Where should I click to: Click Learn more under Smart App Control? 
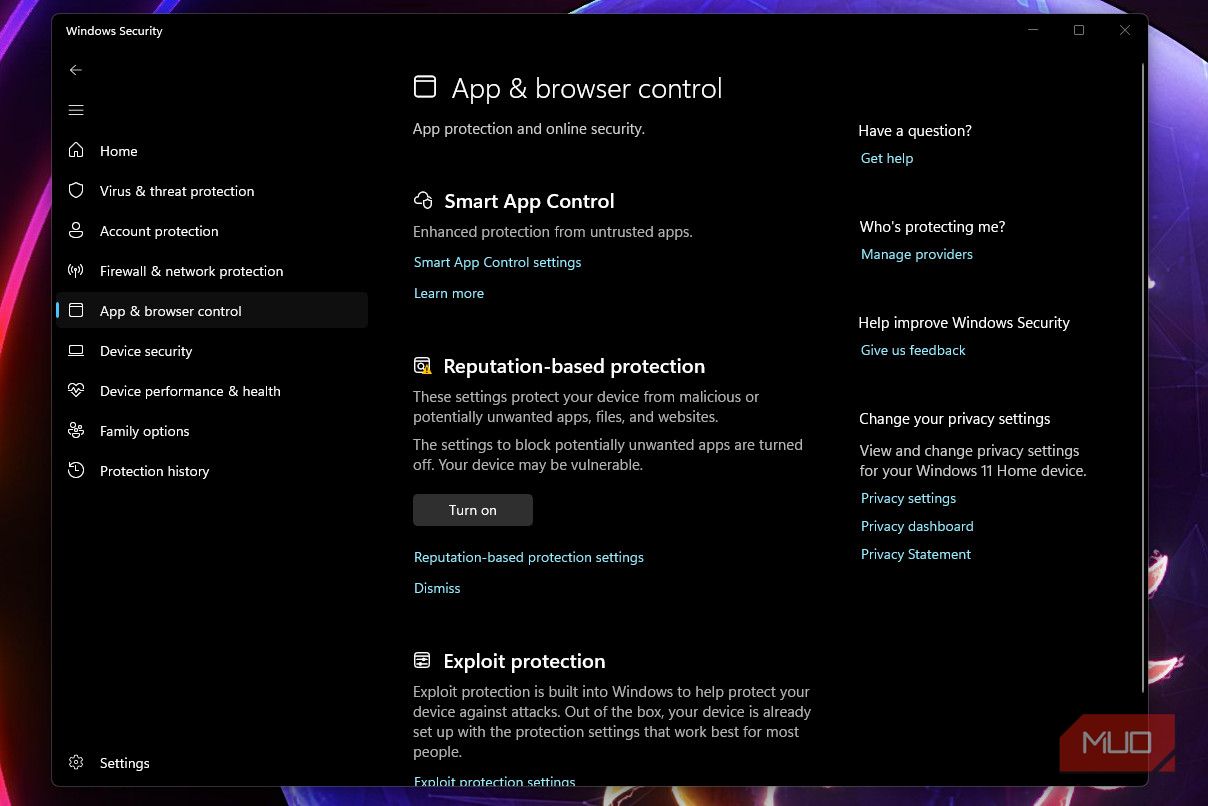(449, 293)
